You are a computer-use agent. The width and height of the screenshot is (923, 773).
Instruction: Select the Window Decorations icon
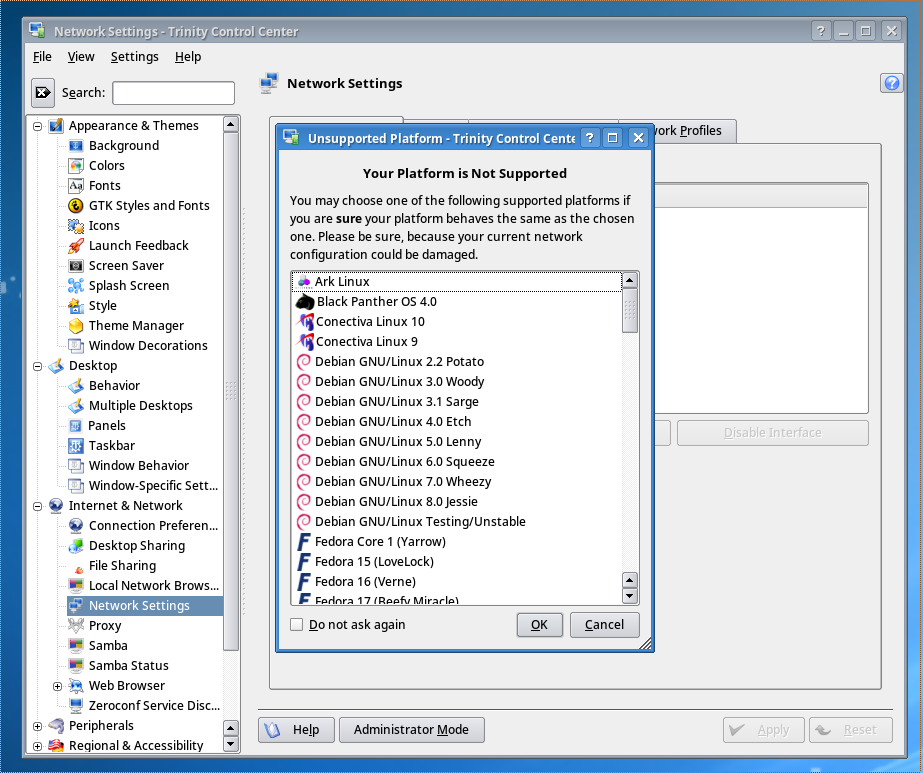[x=76, y=346]
